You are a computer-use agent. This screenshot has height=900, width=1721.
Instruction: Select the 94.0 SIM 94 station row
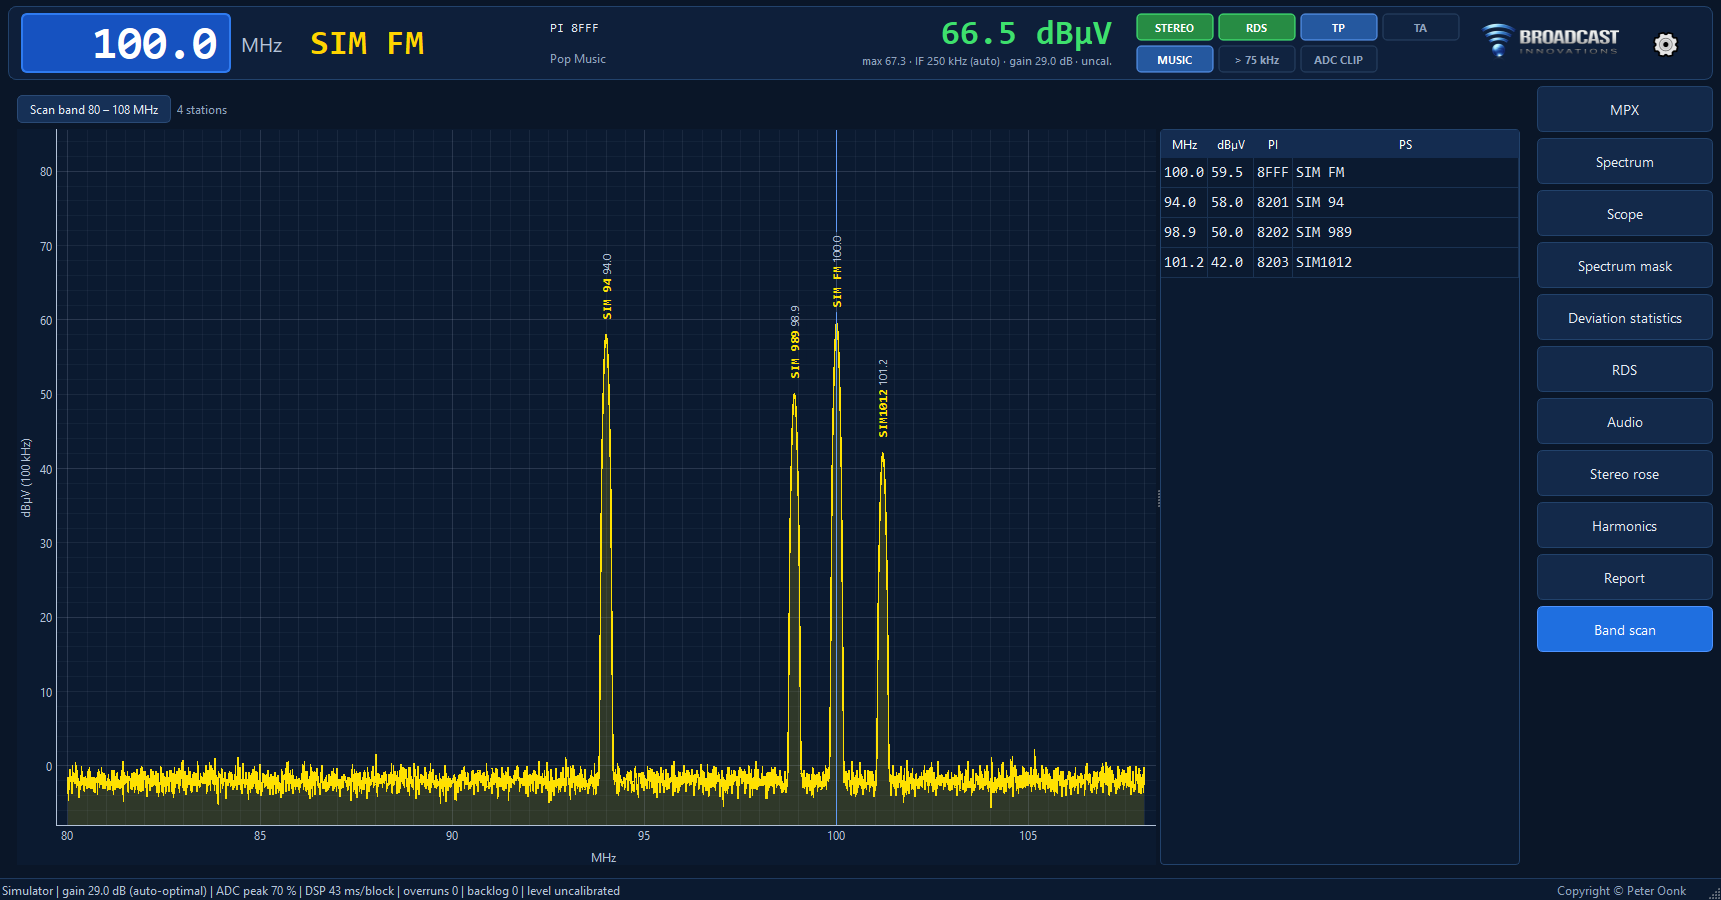point(1339,202)
